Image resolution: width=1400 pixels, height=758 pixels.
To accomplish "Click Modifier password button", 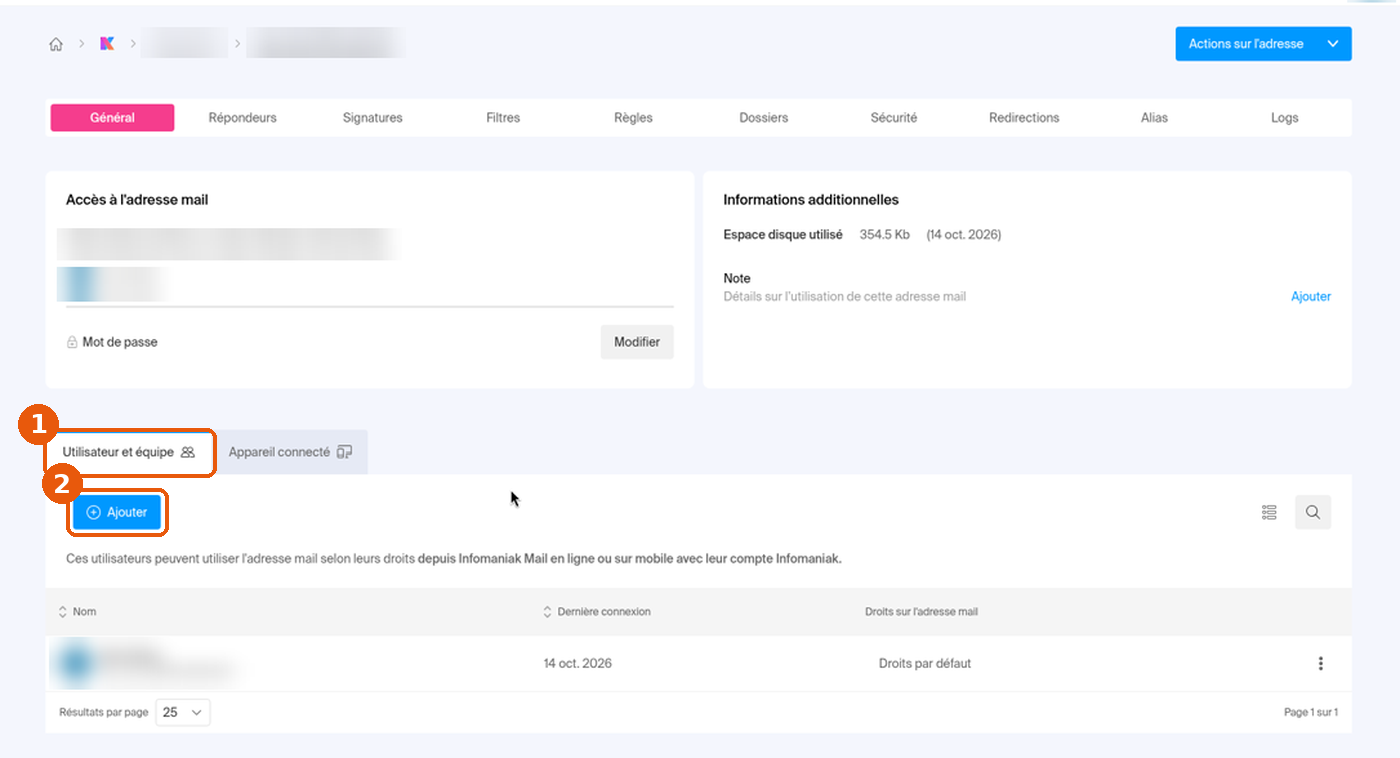I will point(637,342).
